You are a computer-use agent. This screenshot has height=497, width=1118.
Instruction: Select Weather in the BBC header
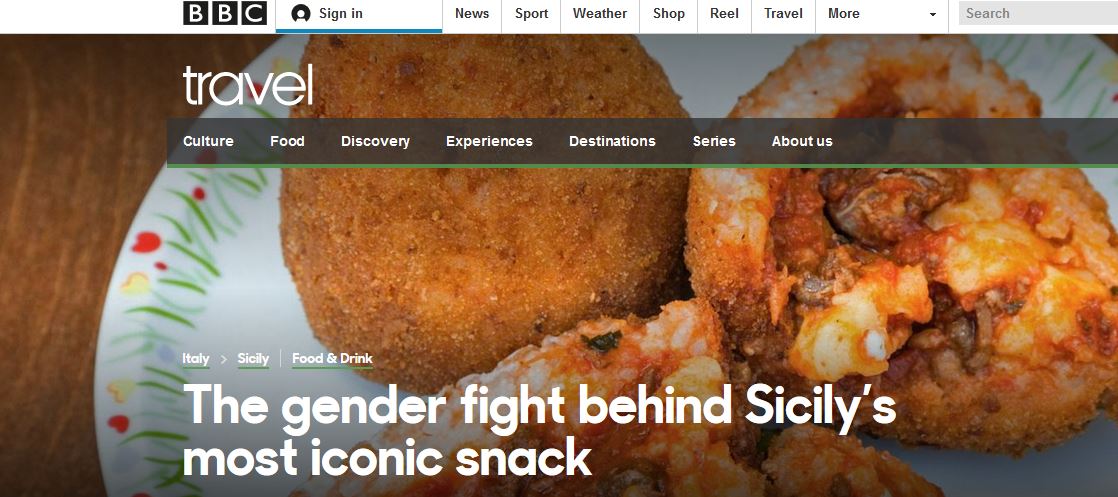(600, 14)
